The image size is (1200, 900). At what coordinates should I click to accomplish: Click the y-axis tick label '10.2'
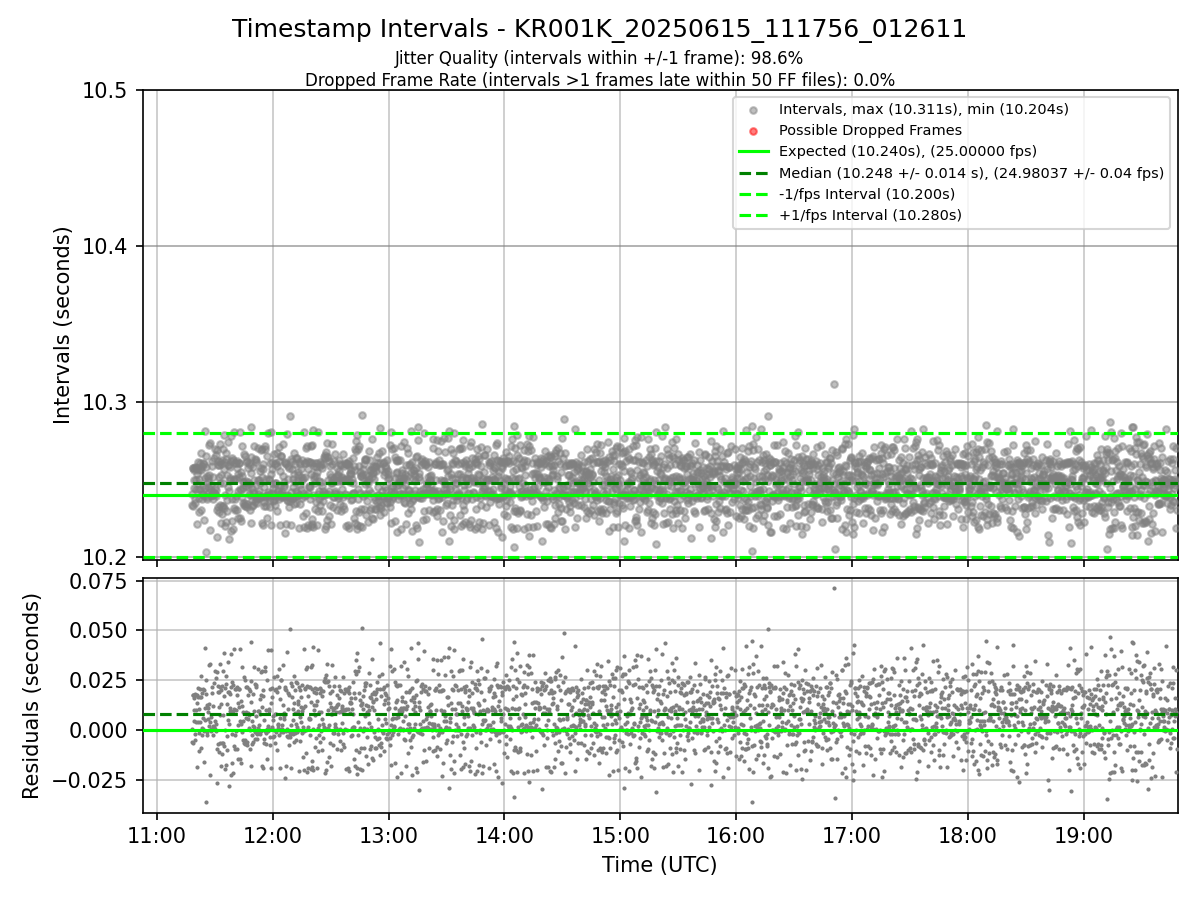[x=107, y=557]
